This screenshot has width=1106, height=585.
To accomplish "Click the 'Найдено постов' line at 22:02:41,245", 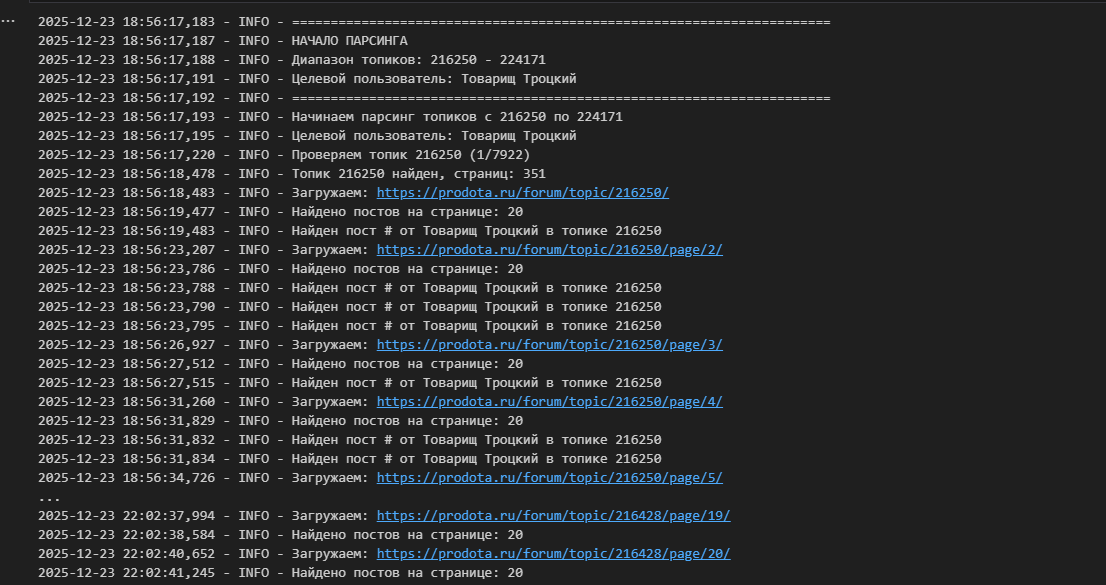I will tap(407, 573).
